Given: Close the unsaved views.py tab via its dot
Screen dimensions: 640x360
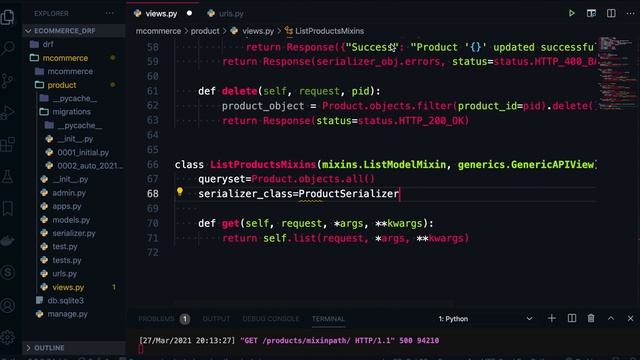Looking at the screenshot, I should [189, 13].
